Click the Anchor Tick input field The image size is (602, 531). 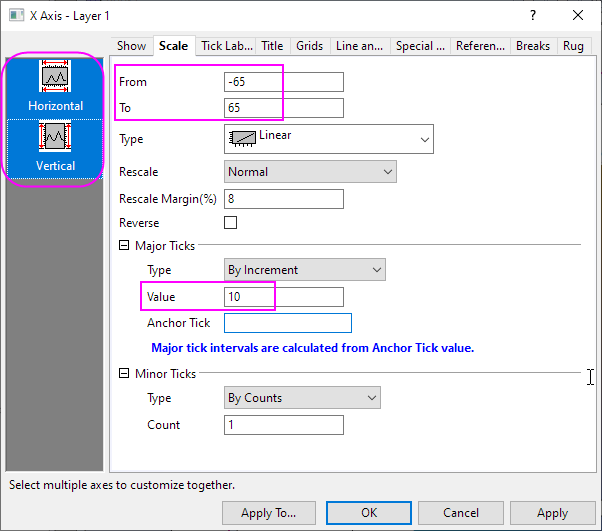coord(288,323)
